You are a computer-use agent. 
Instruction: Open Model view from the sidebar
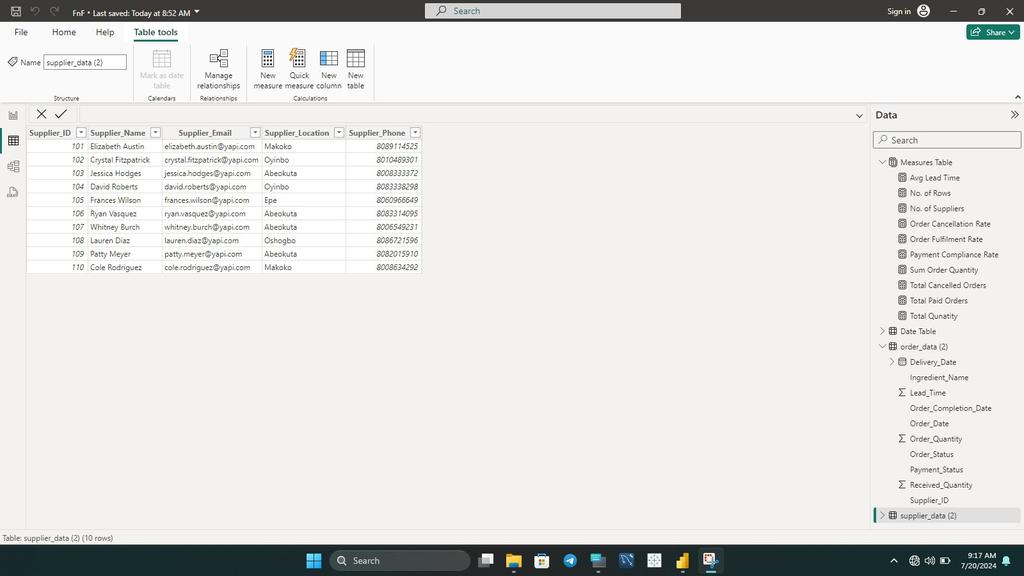point(13,166)
